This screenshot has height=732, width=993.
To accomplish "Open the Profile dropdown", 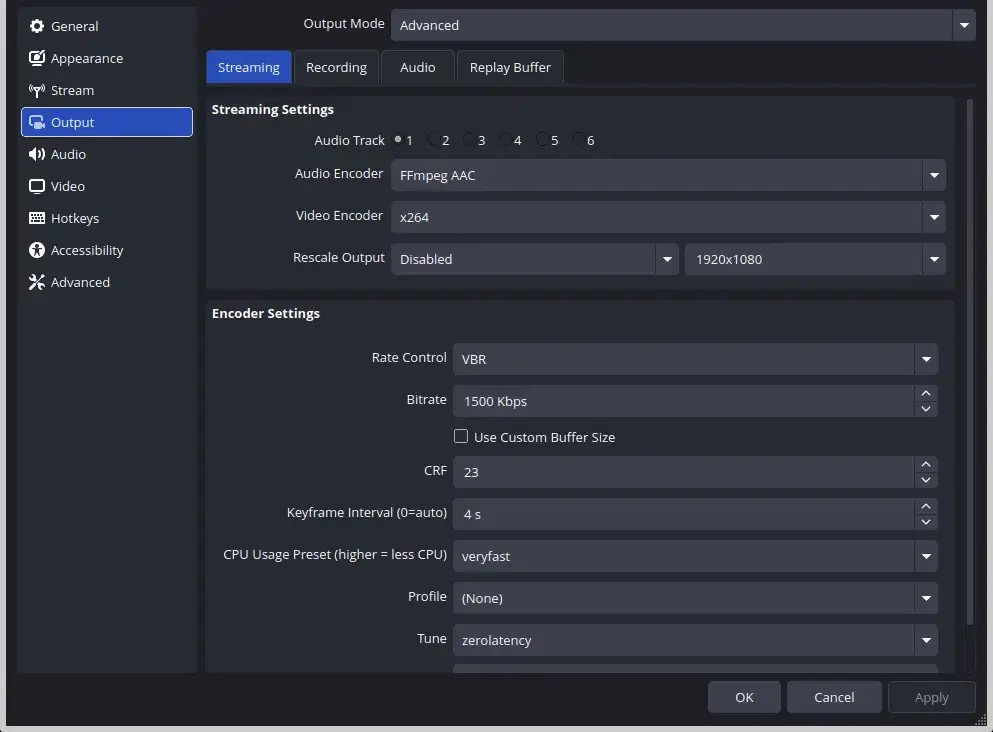I will click(x=695, y=598).
